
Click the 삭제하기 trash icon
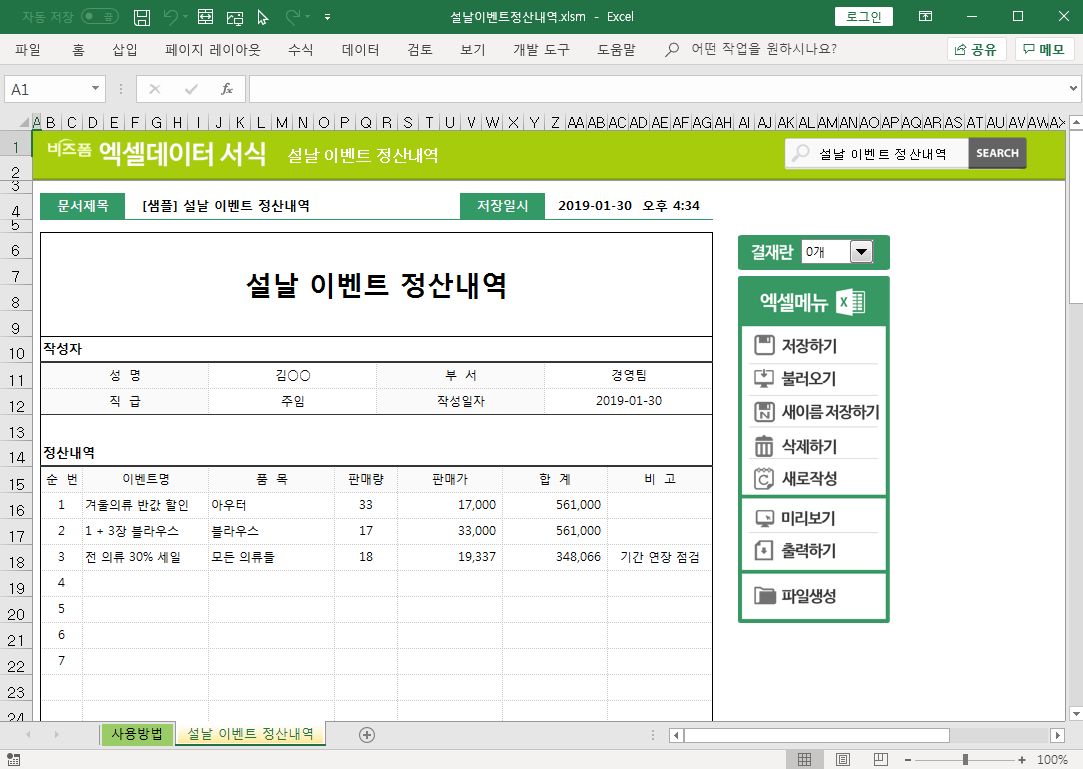point(764,446)
